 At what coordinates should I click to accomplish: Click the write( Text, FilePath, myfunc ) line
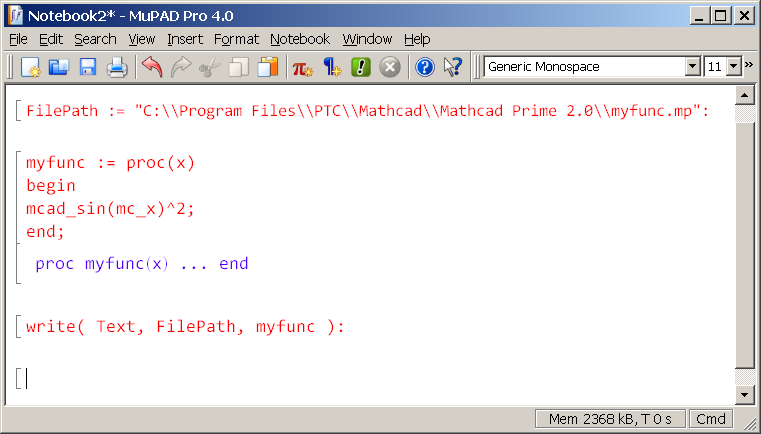coord(185,326)
